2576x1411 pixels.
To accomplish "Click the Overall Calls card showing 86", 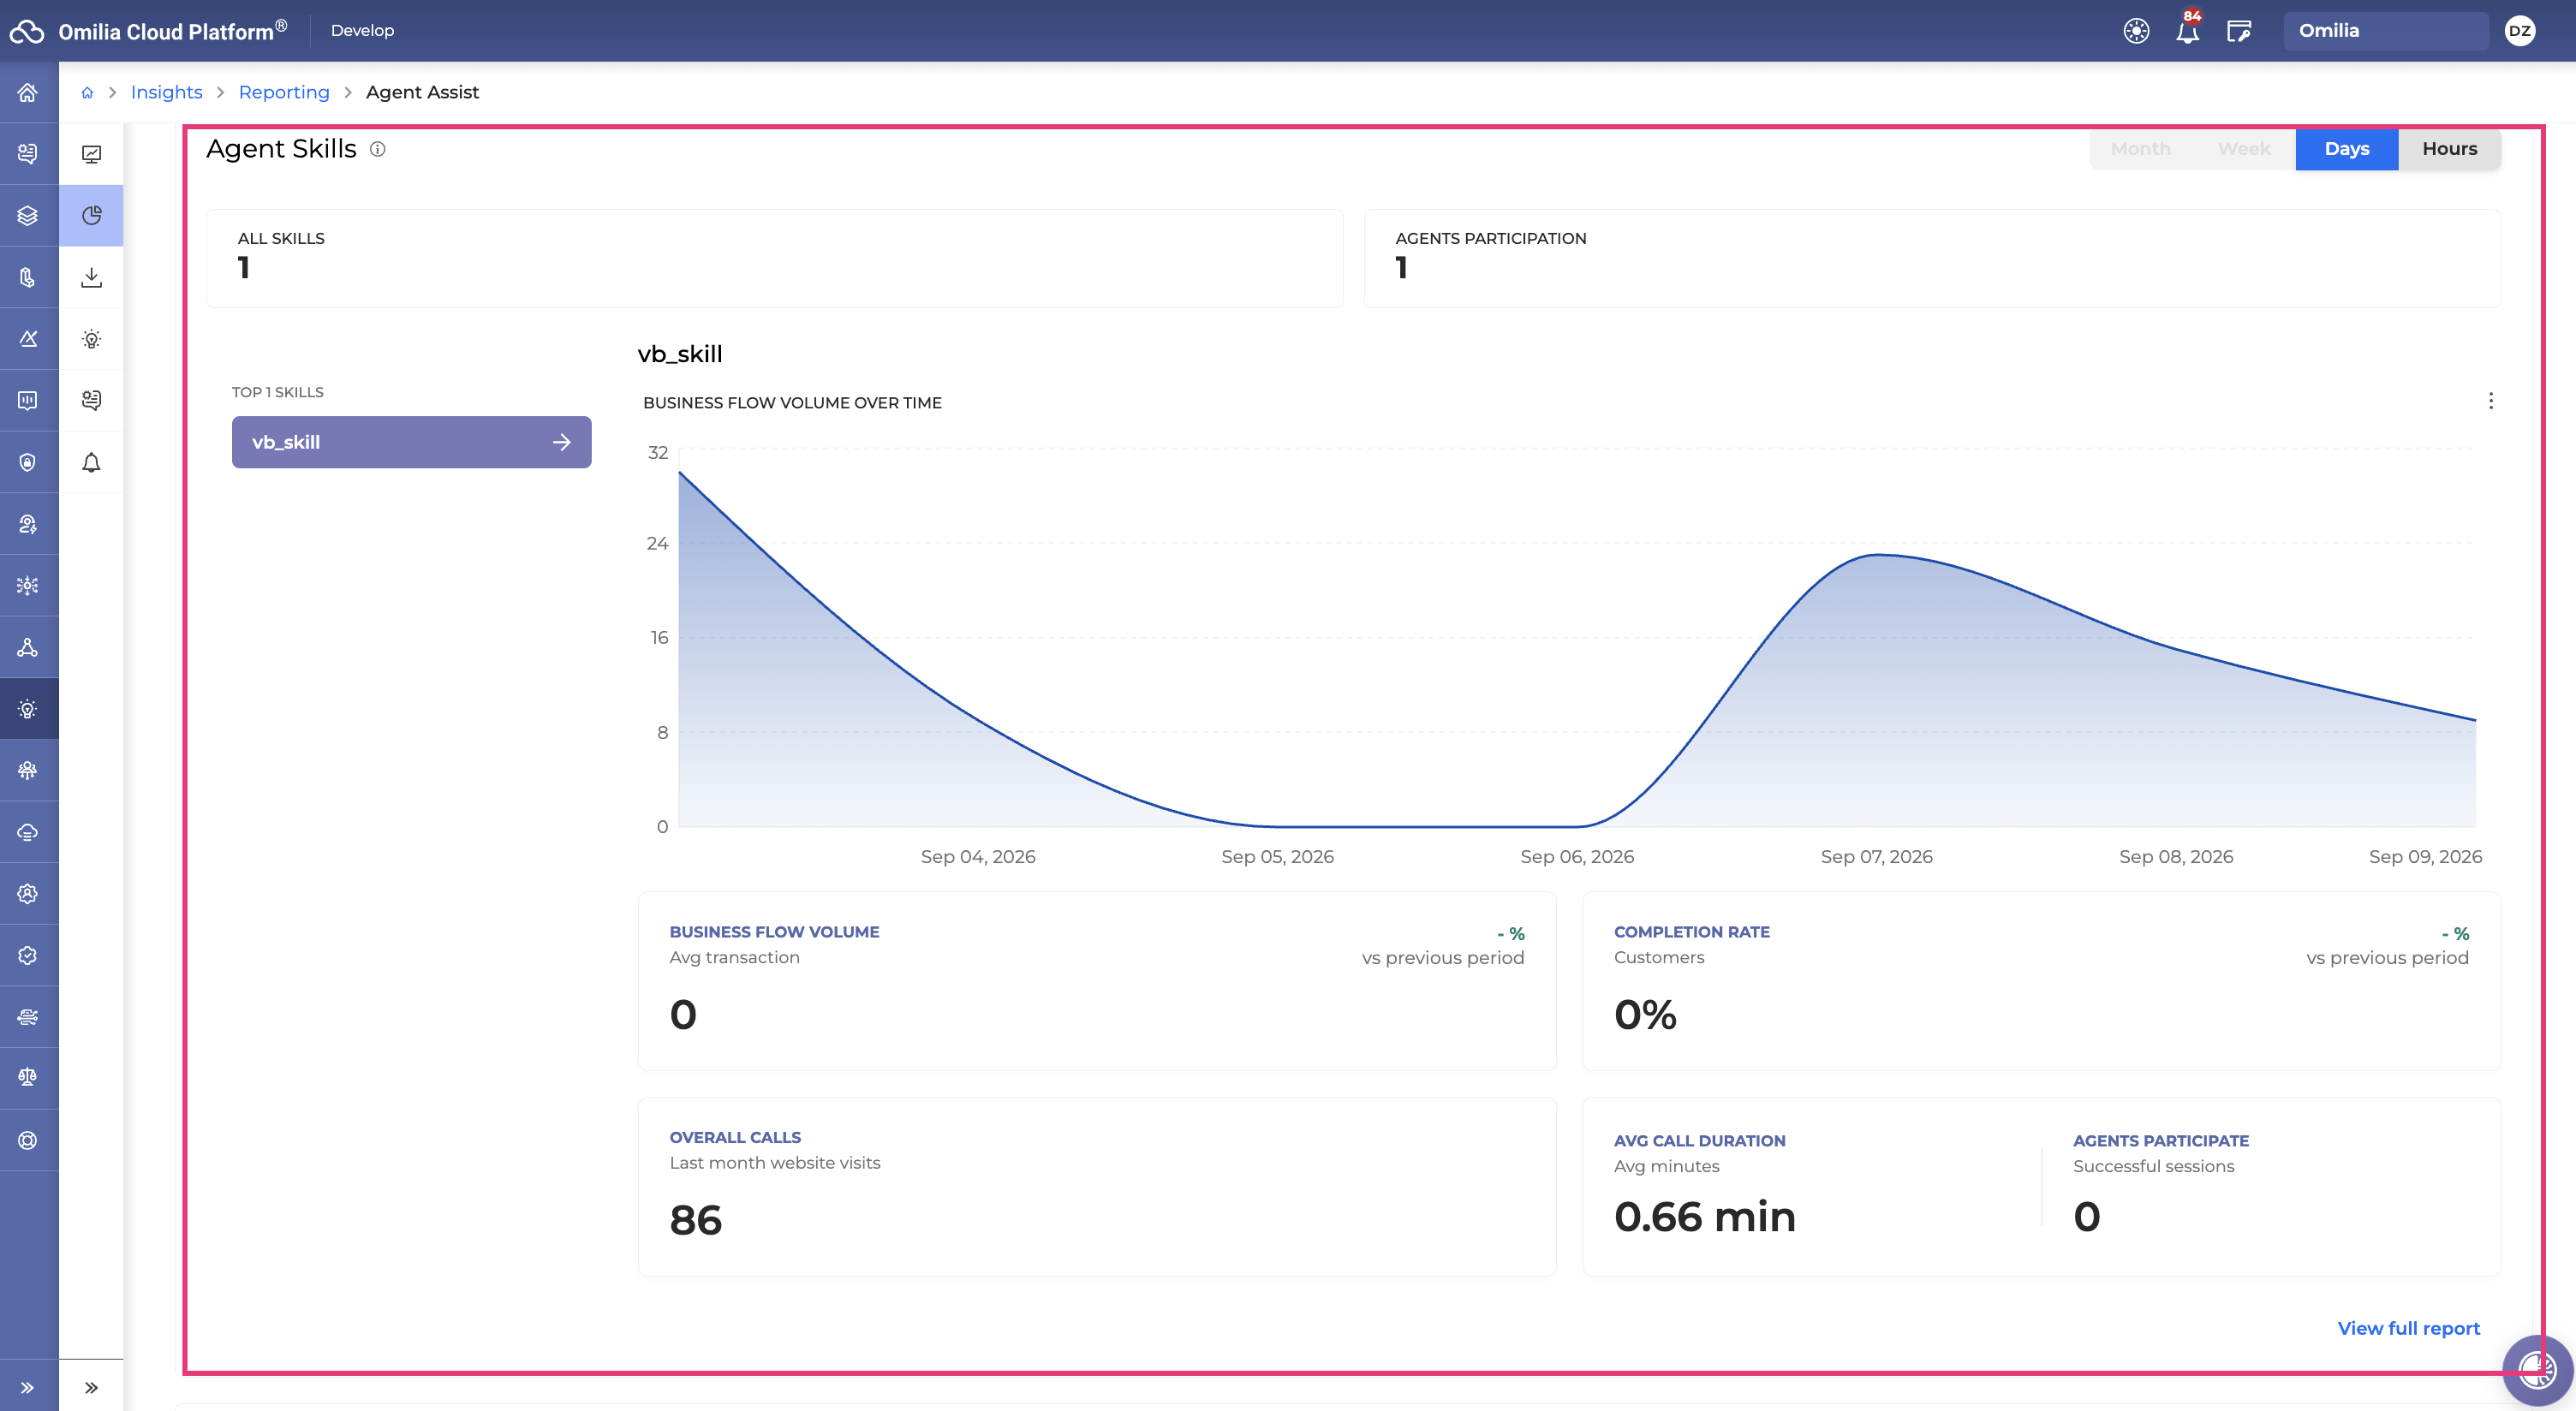I will [1096, 1186].
